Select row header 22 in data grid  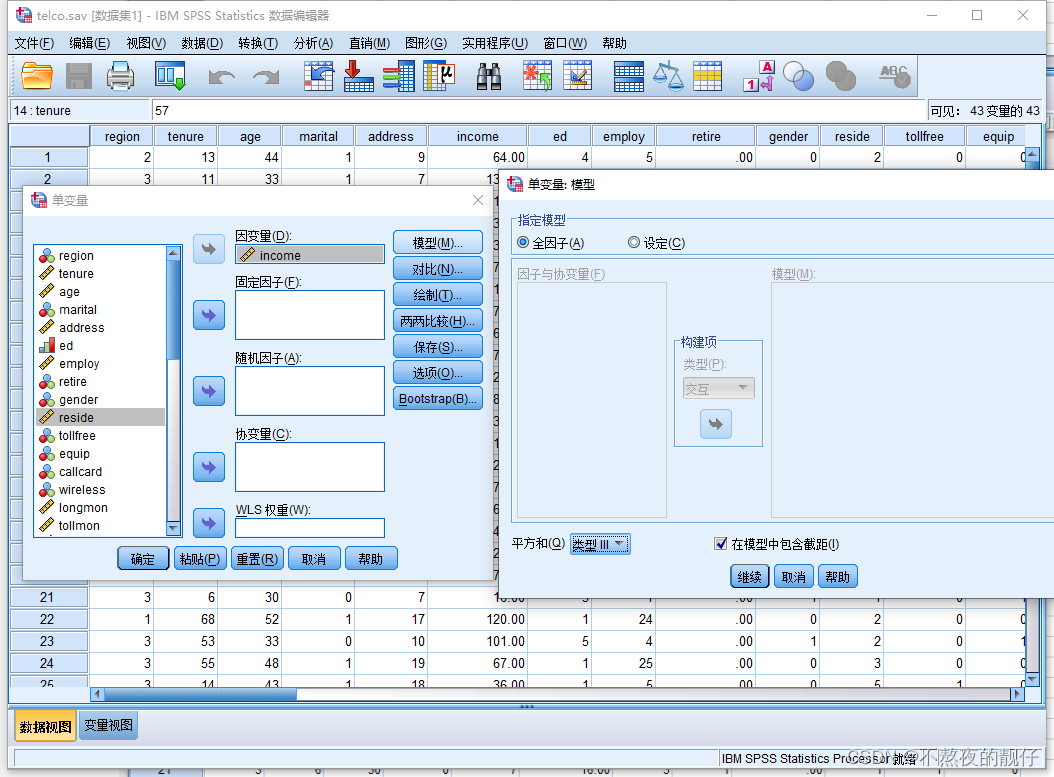click(47, 619)
